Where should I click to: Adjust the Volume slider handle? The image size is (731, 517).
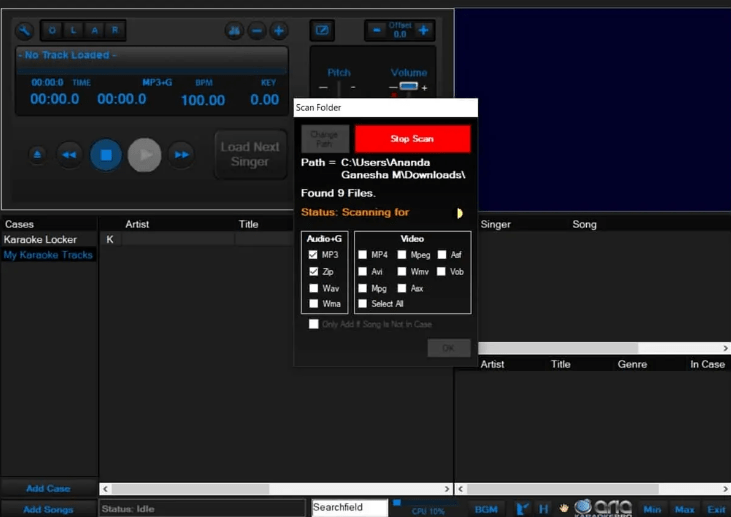(408, 86)
